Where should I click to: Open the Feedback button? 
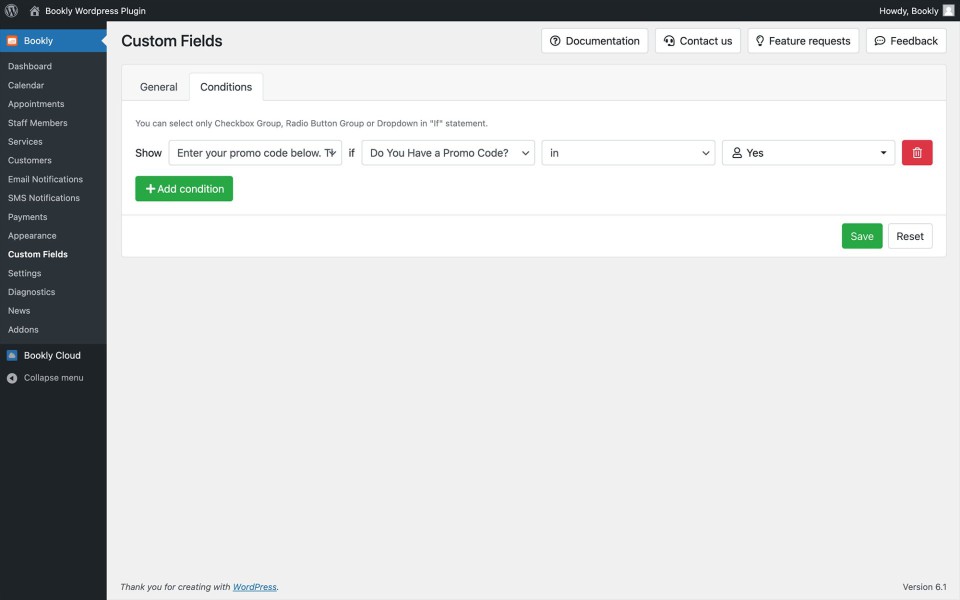coord(905,41)
